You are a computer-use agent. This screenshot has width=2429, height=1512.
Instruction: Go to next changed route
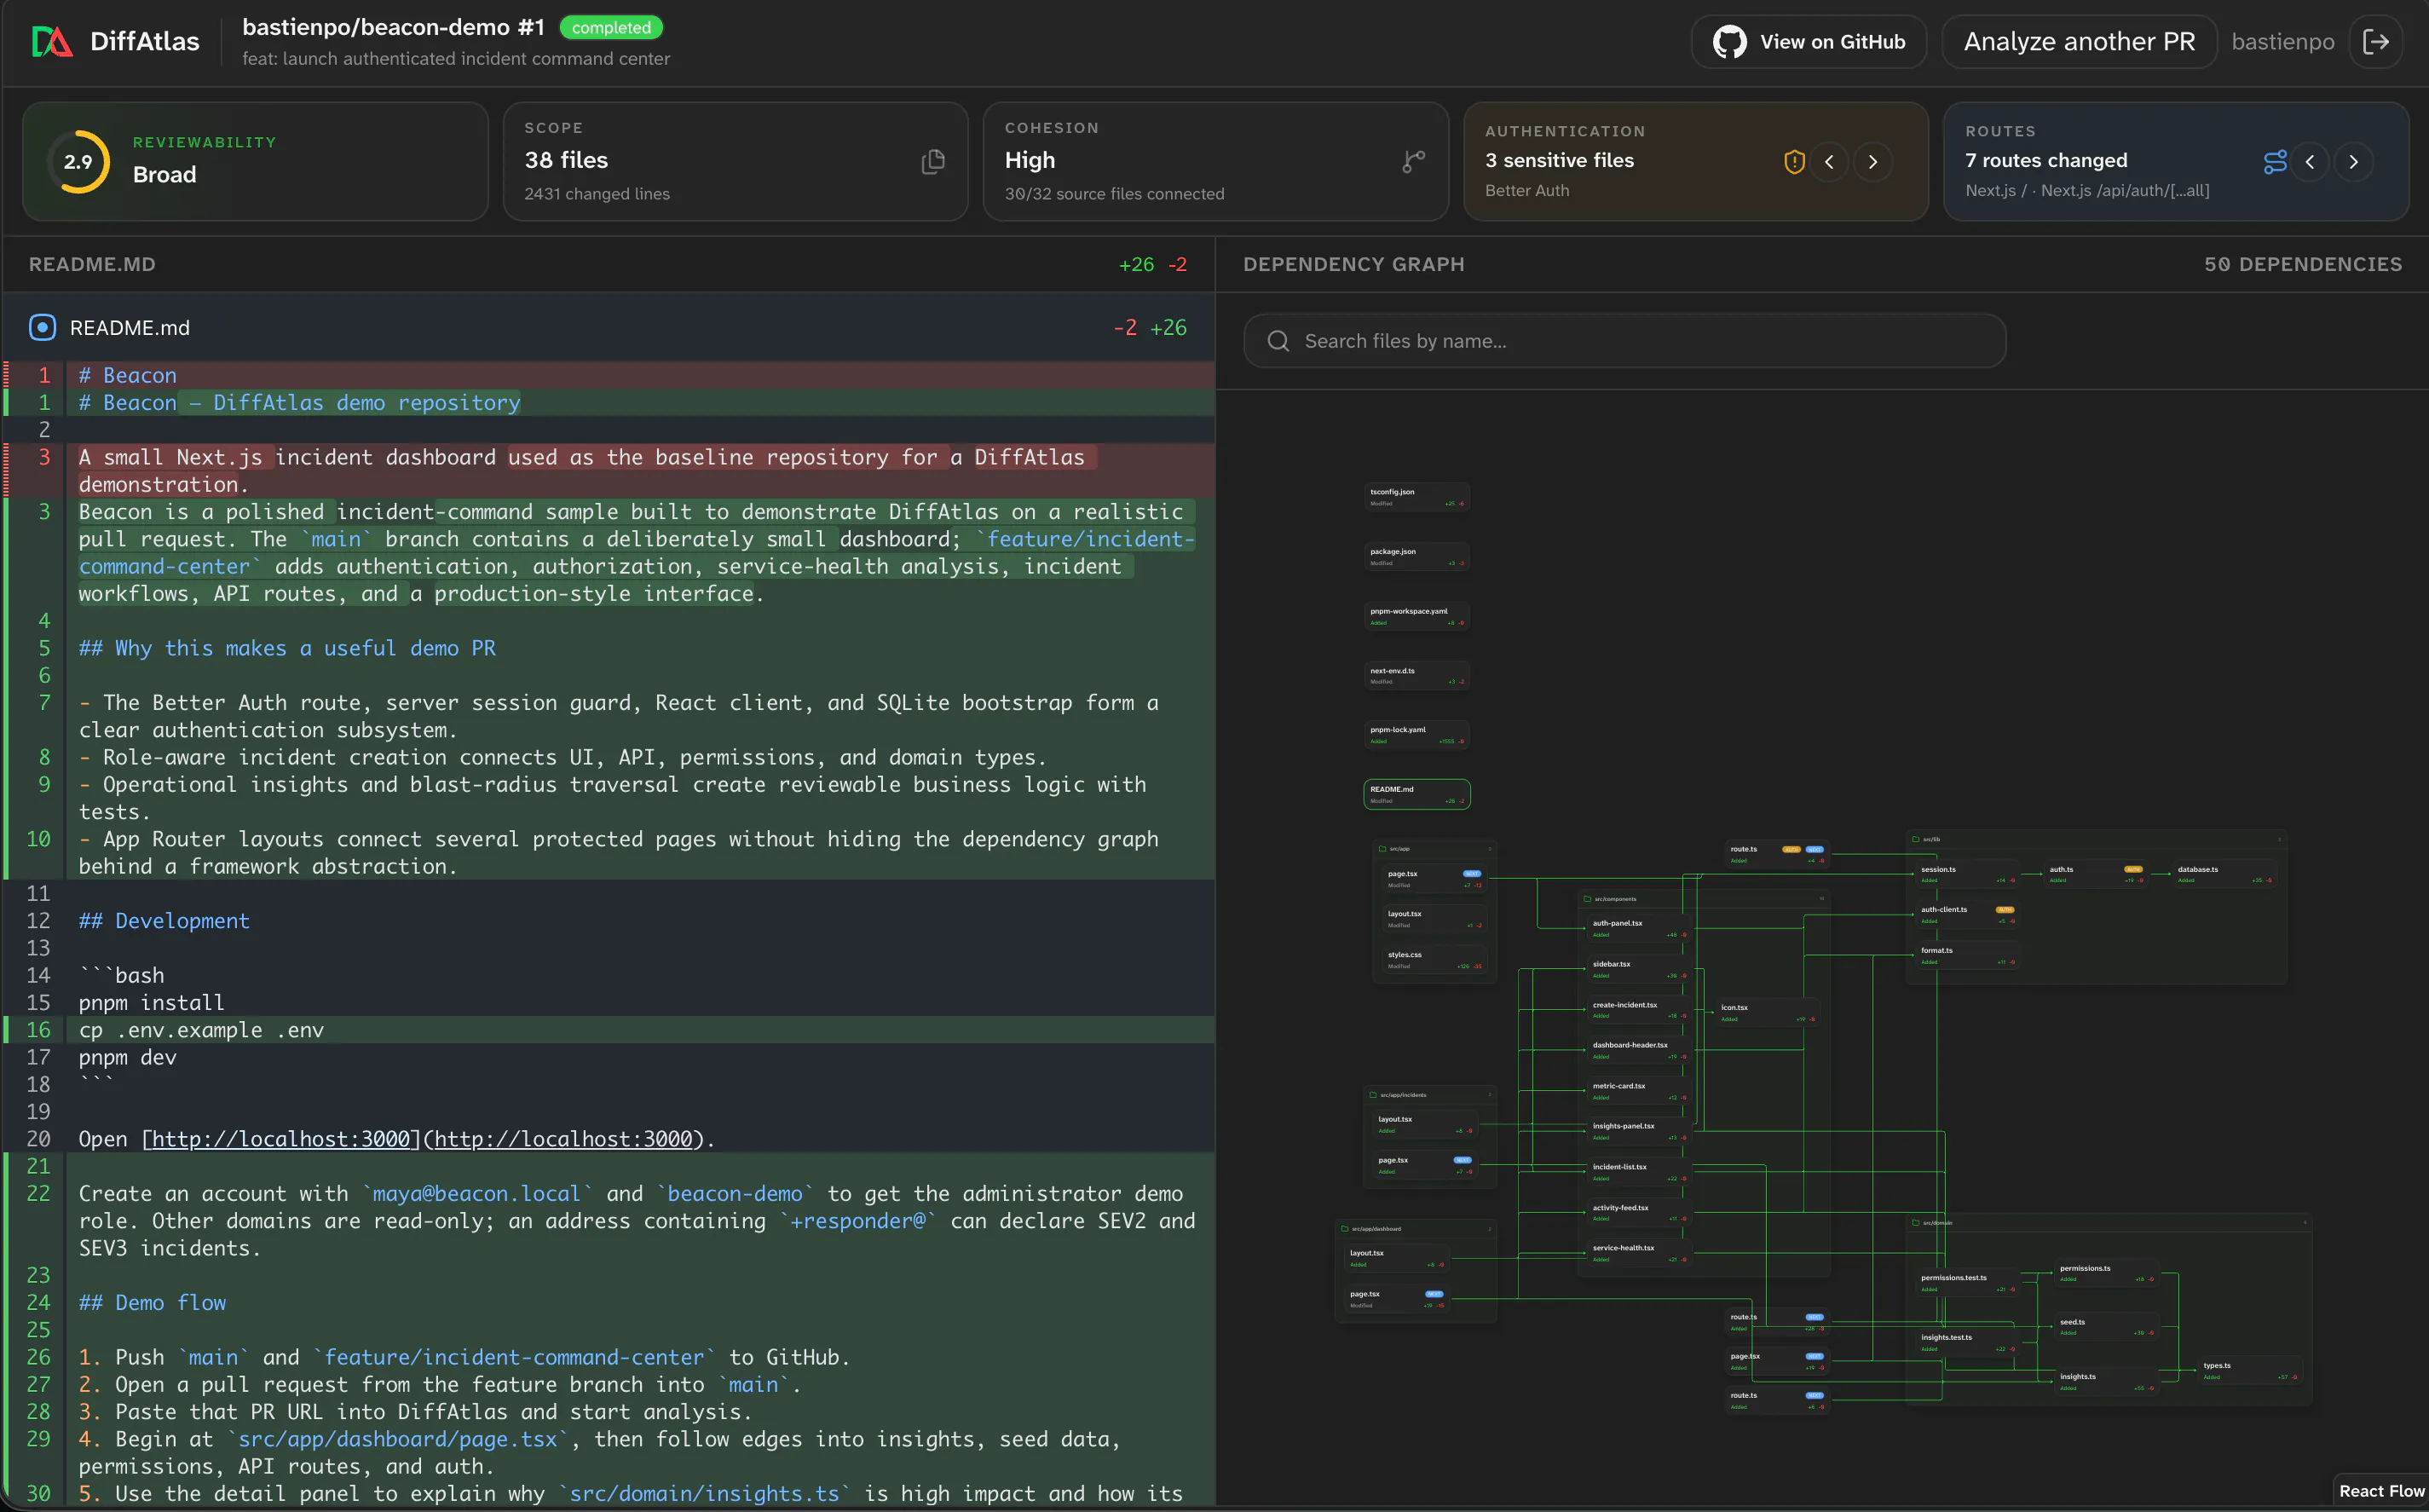point(2354,161)
